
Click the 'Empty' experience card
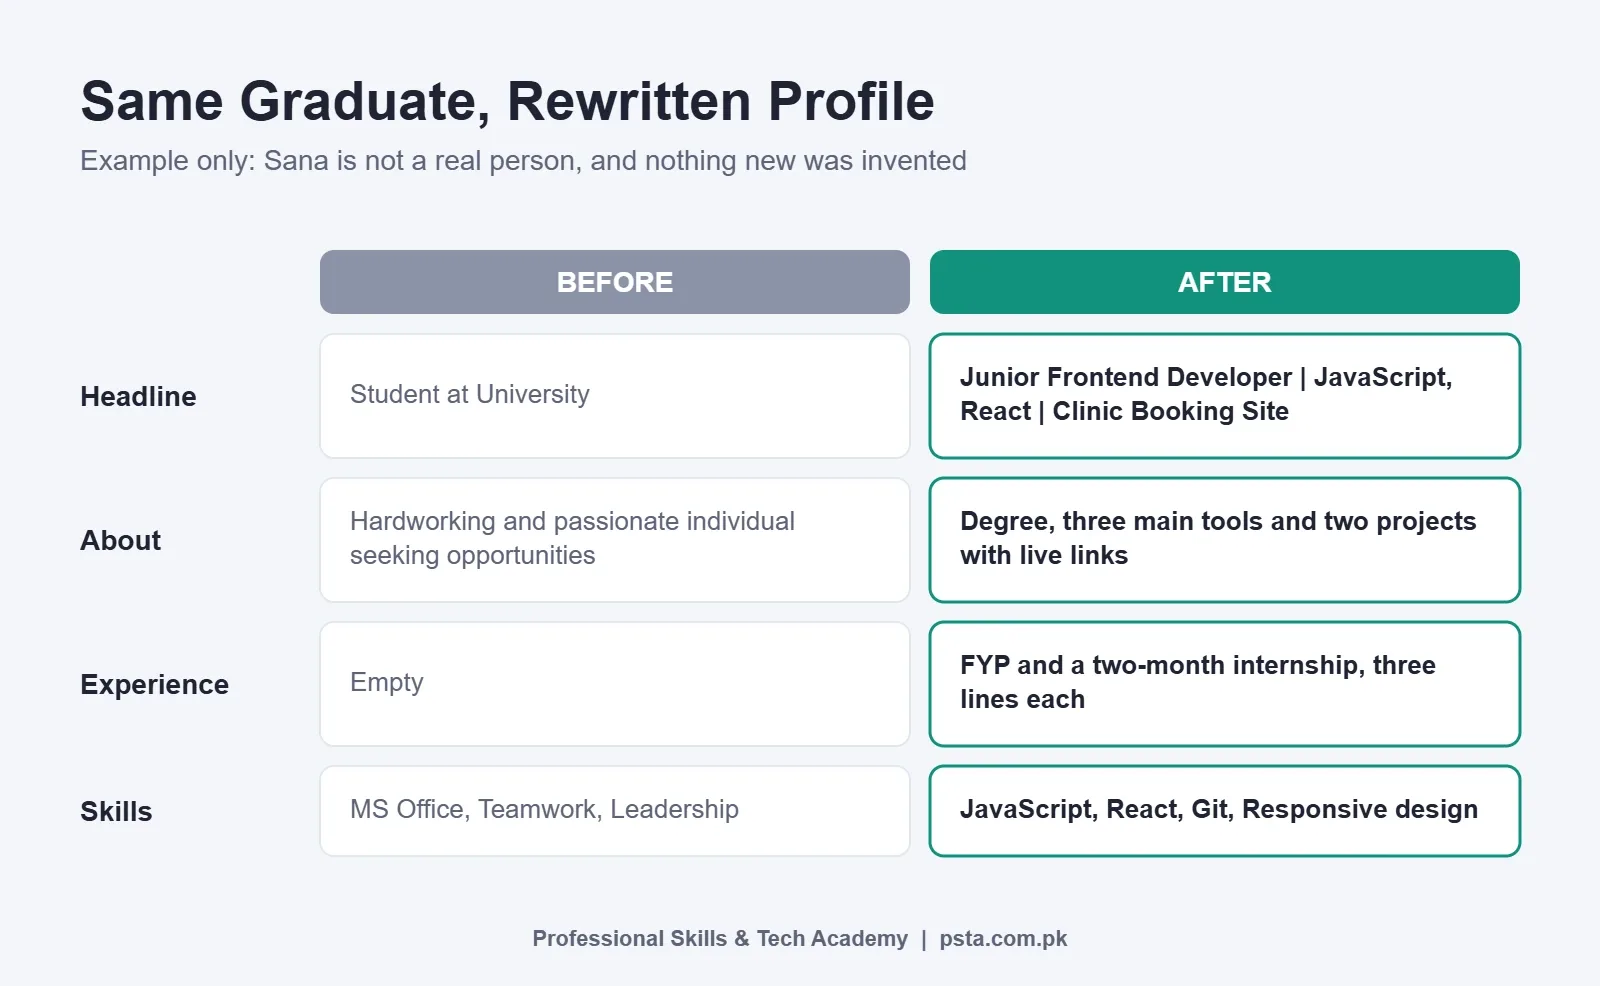615,684
